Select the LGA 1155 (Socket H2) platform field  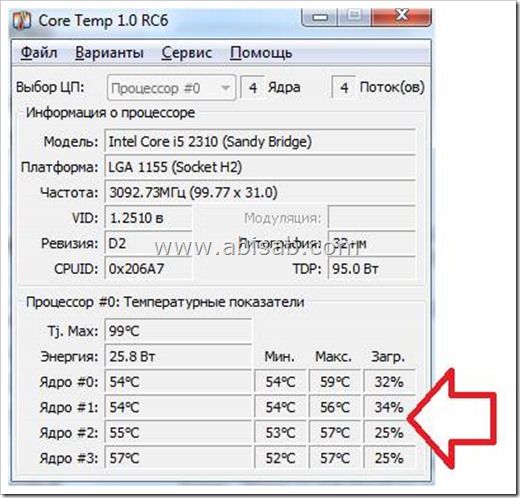[x=260, y=167]
